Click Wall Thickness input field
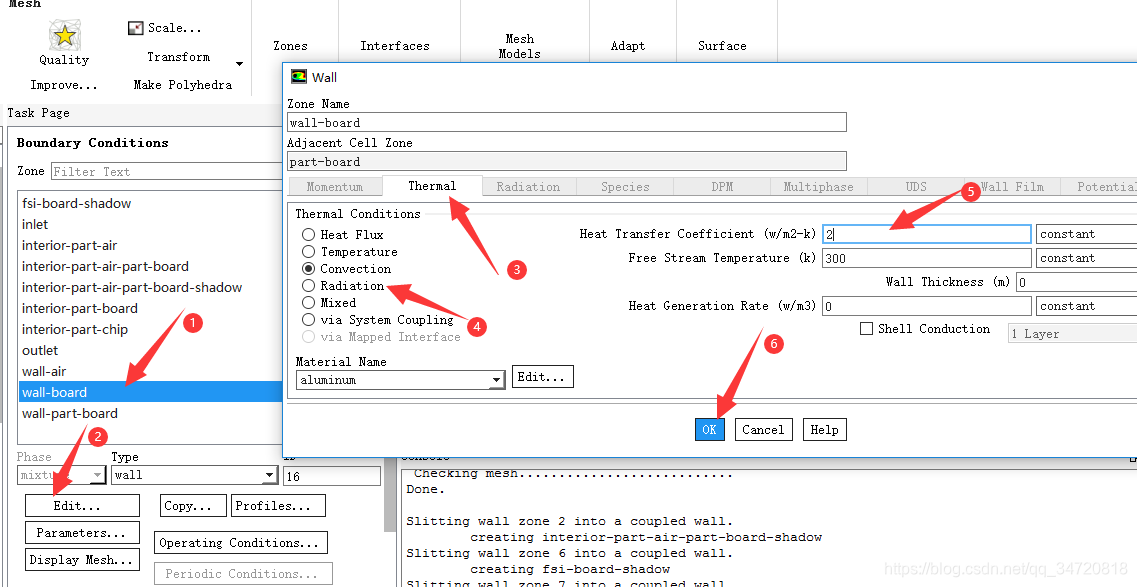Image resolution: width=1137 pixels, height=587 pixels. point(1076,282)
